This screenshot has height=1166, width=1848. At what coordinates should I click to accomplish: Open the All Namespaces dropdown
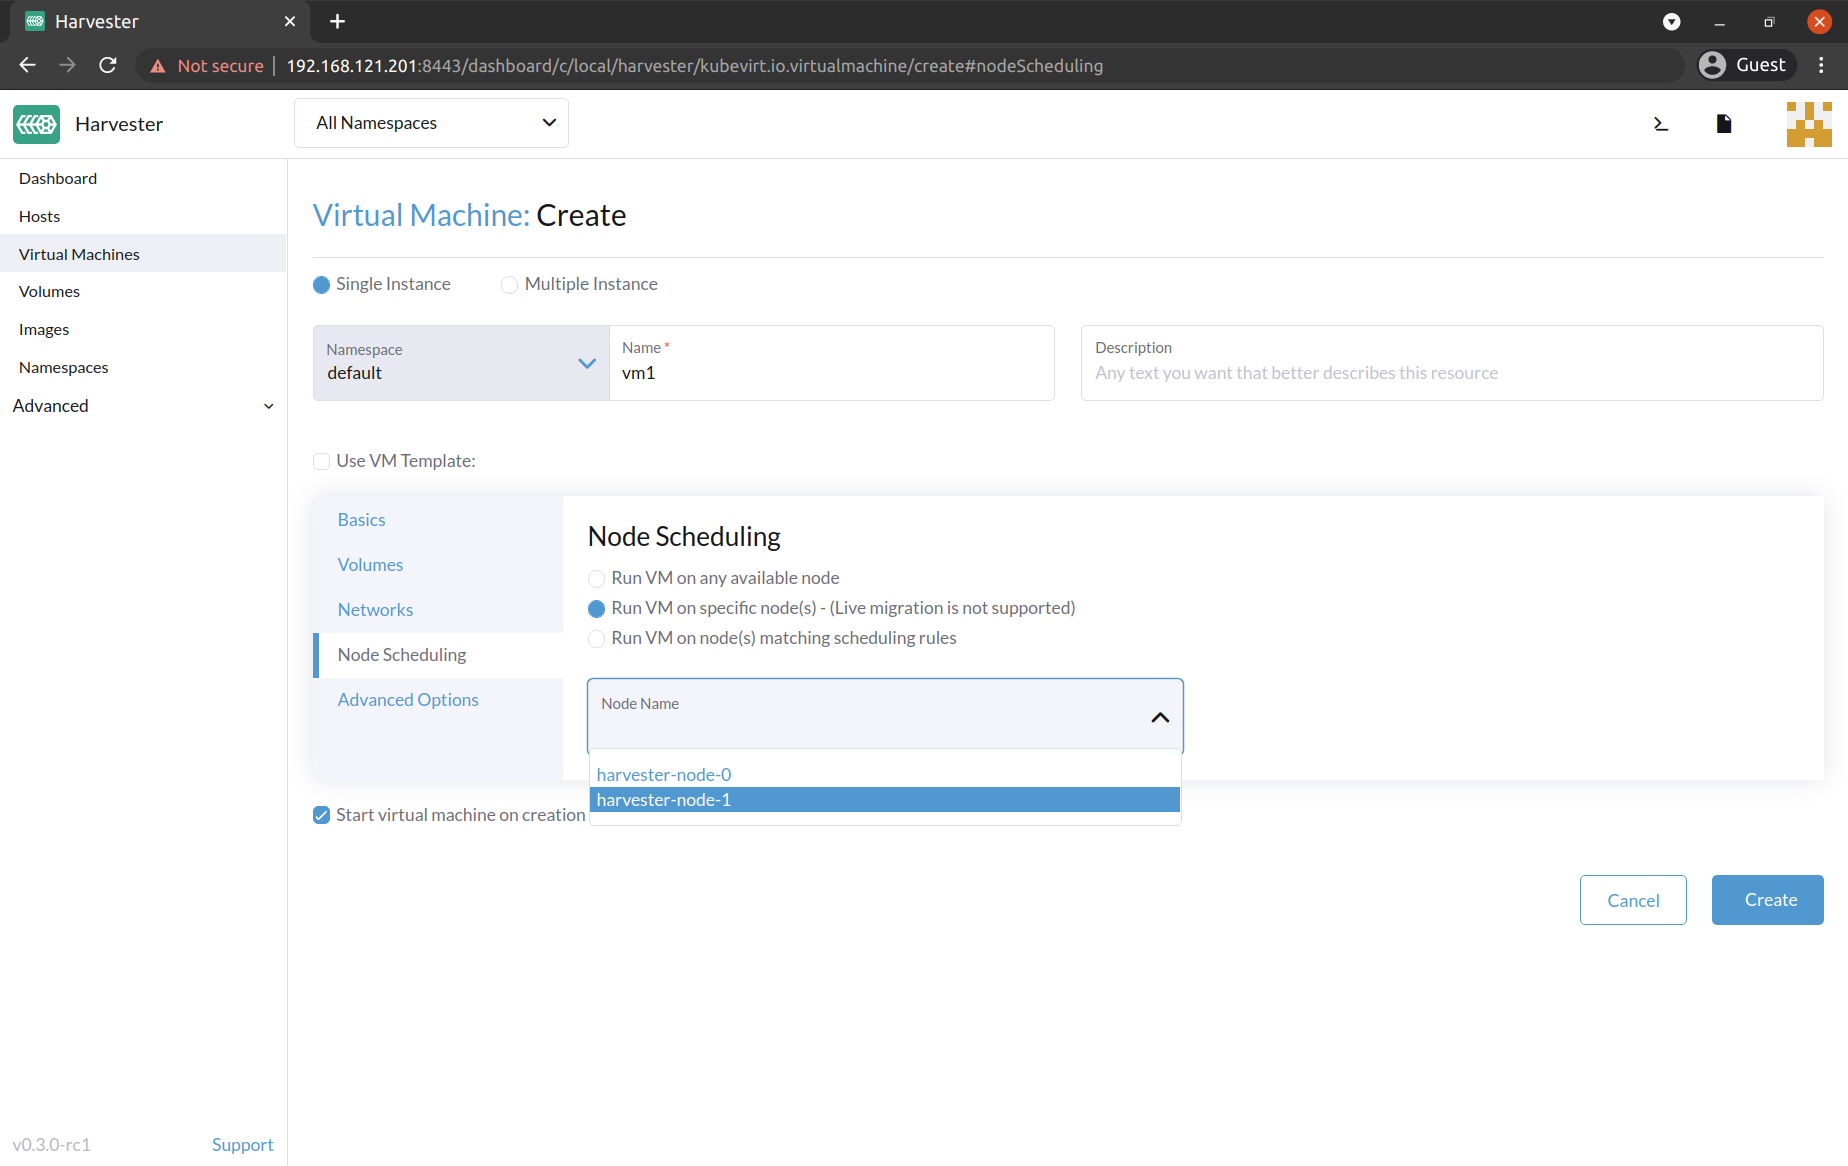pos(431,123)
